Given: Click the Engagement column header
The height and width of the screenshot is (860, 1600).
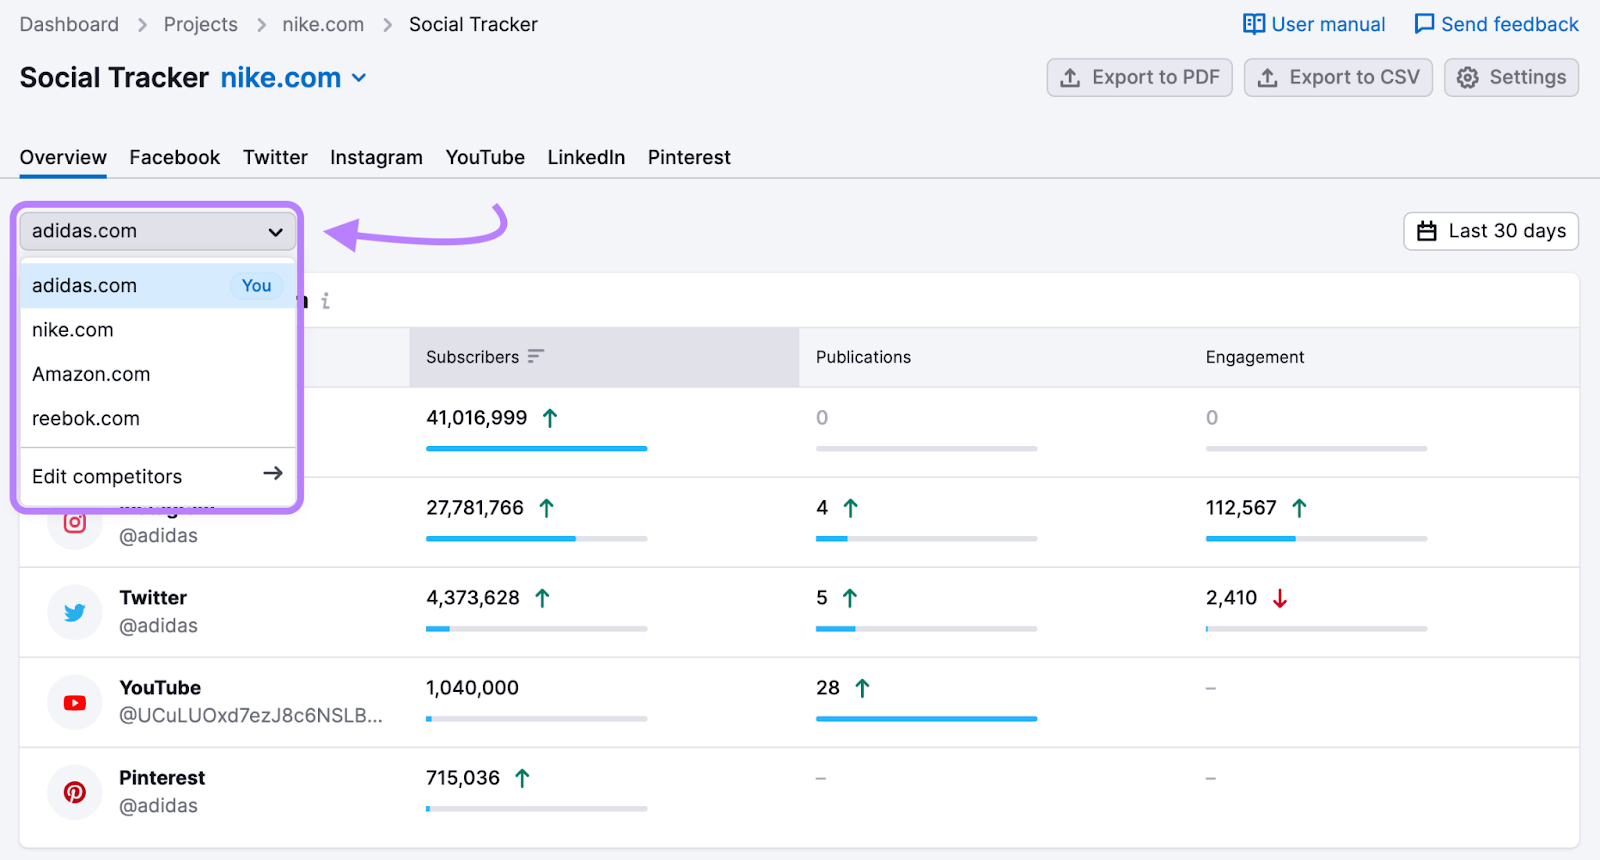Looking at the screenshot, I should pyautogui.click(x=1255, y=357).
